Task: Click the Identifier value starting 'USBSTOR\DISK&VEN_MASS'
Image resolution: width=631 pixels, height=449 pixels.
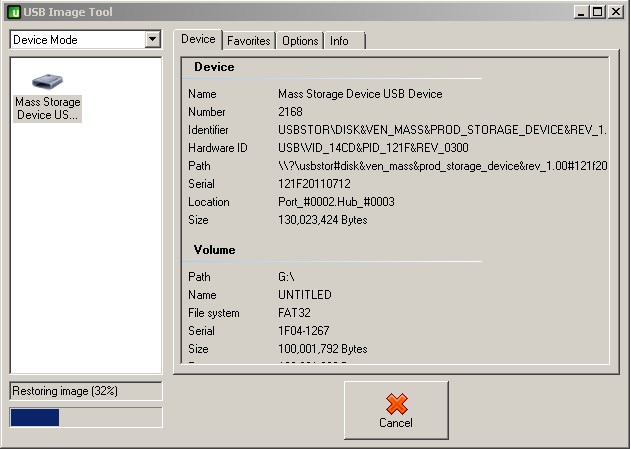Action: 442,130
